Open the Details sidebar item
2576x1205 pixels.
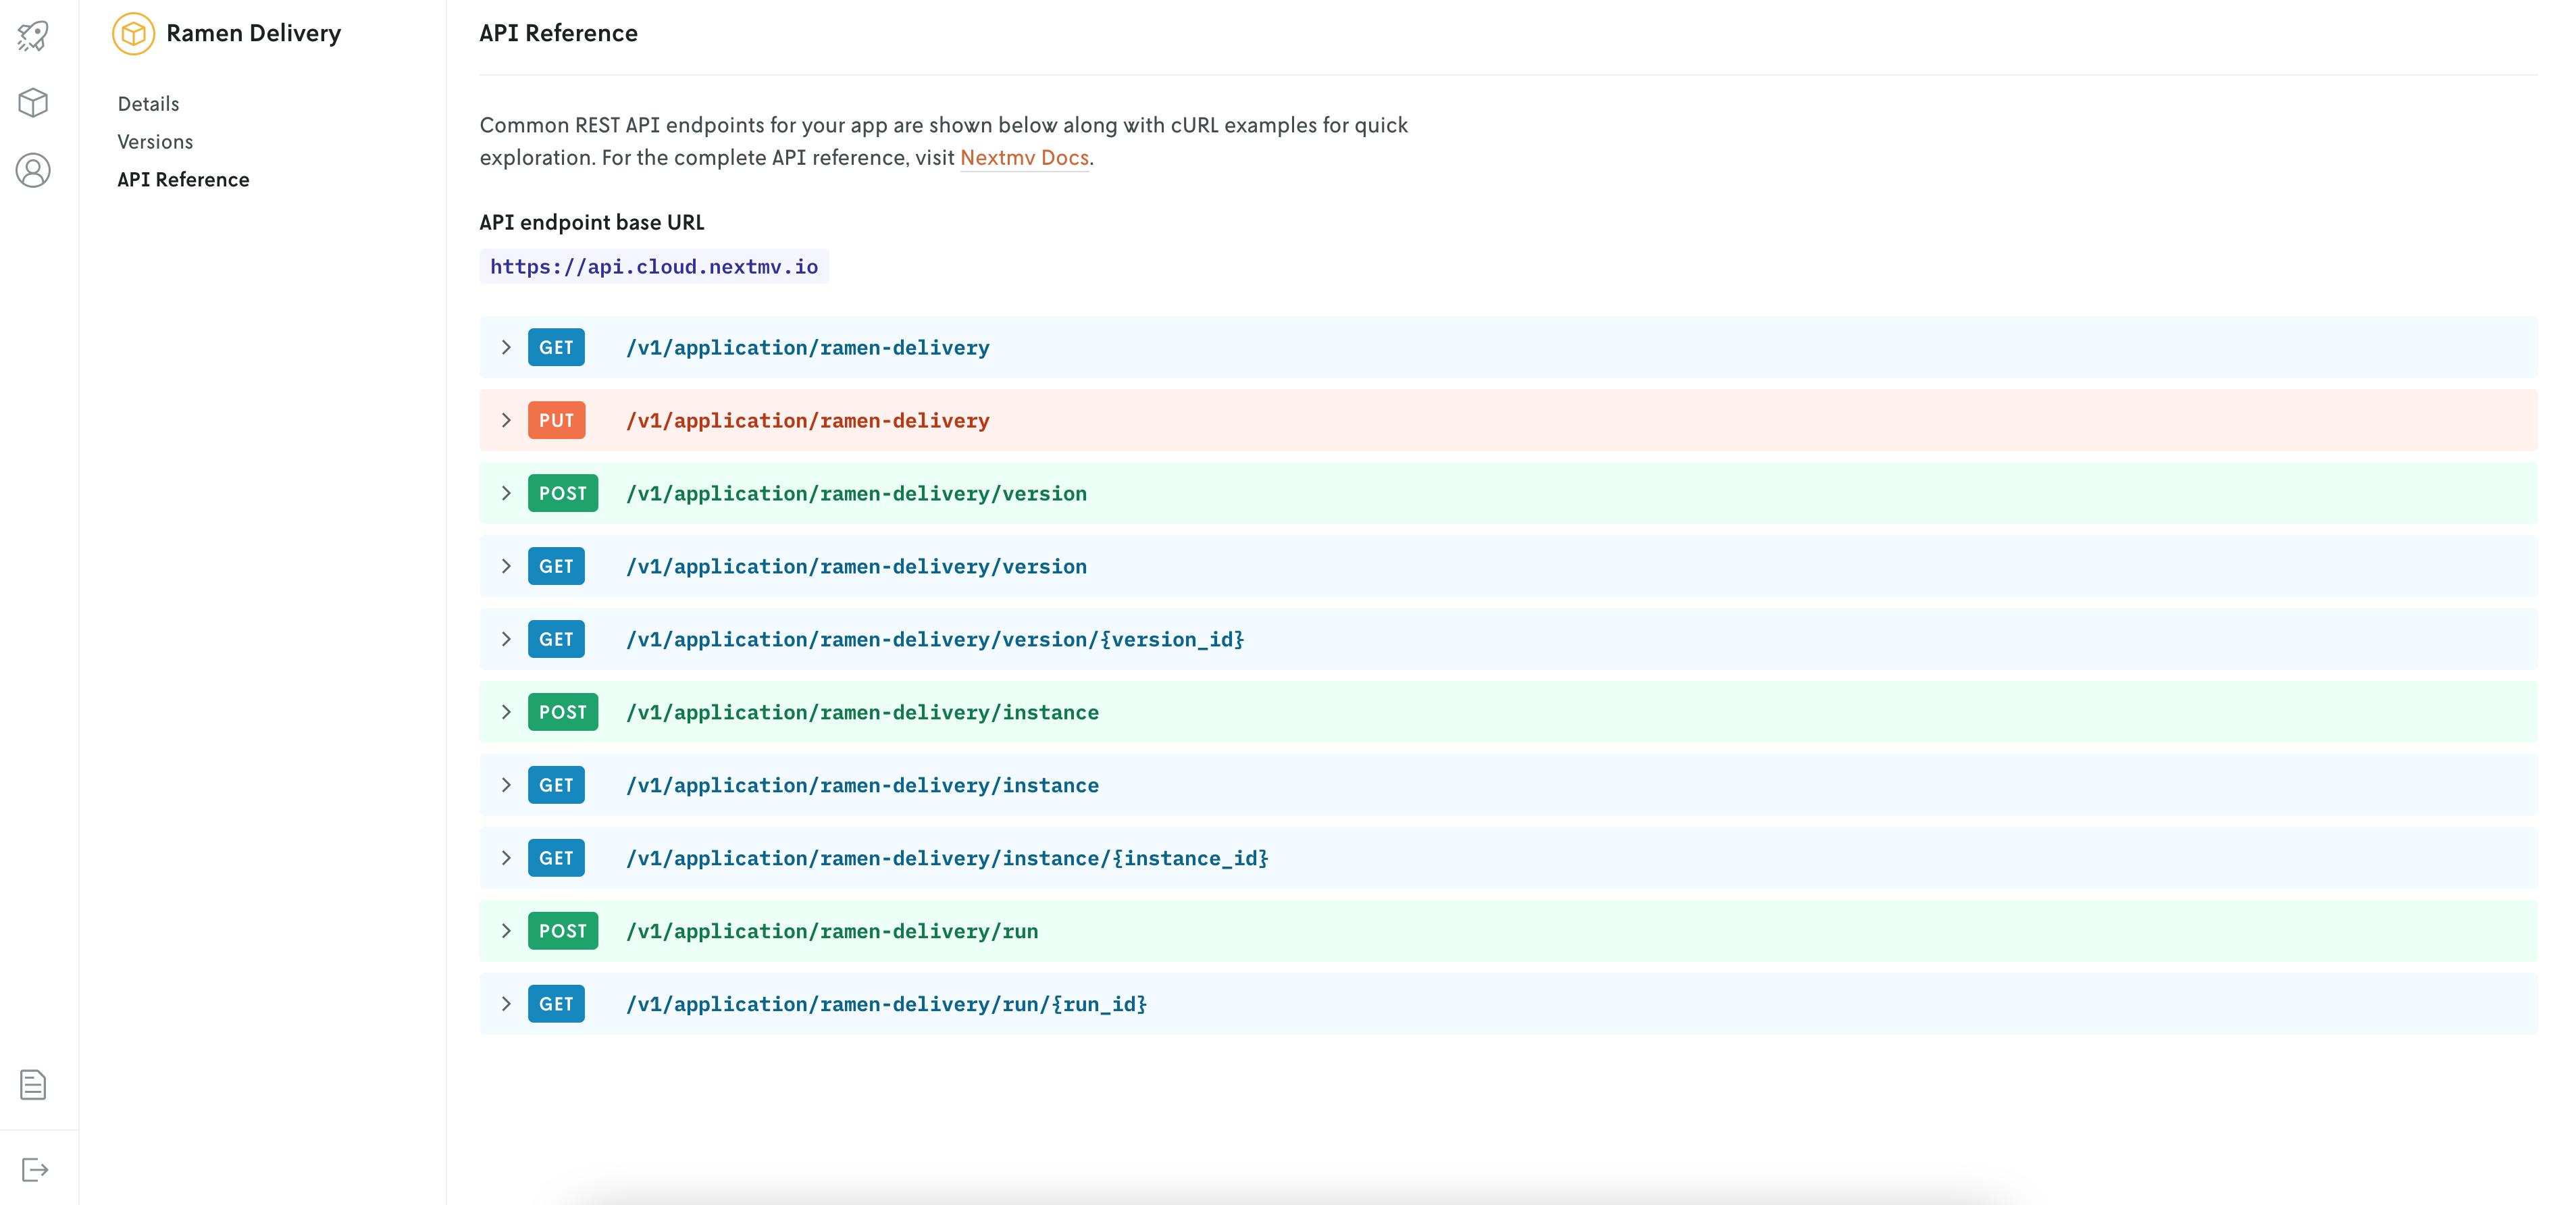[x=148, y=104]
